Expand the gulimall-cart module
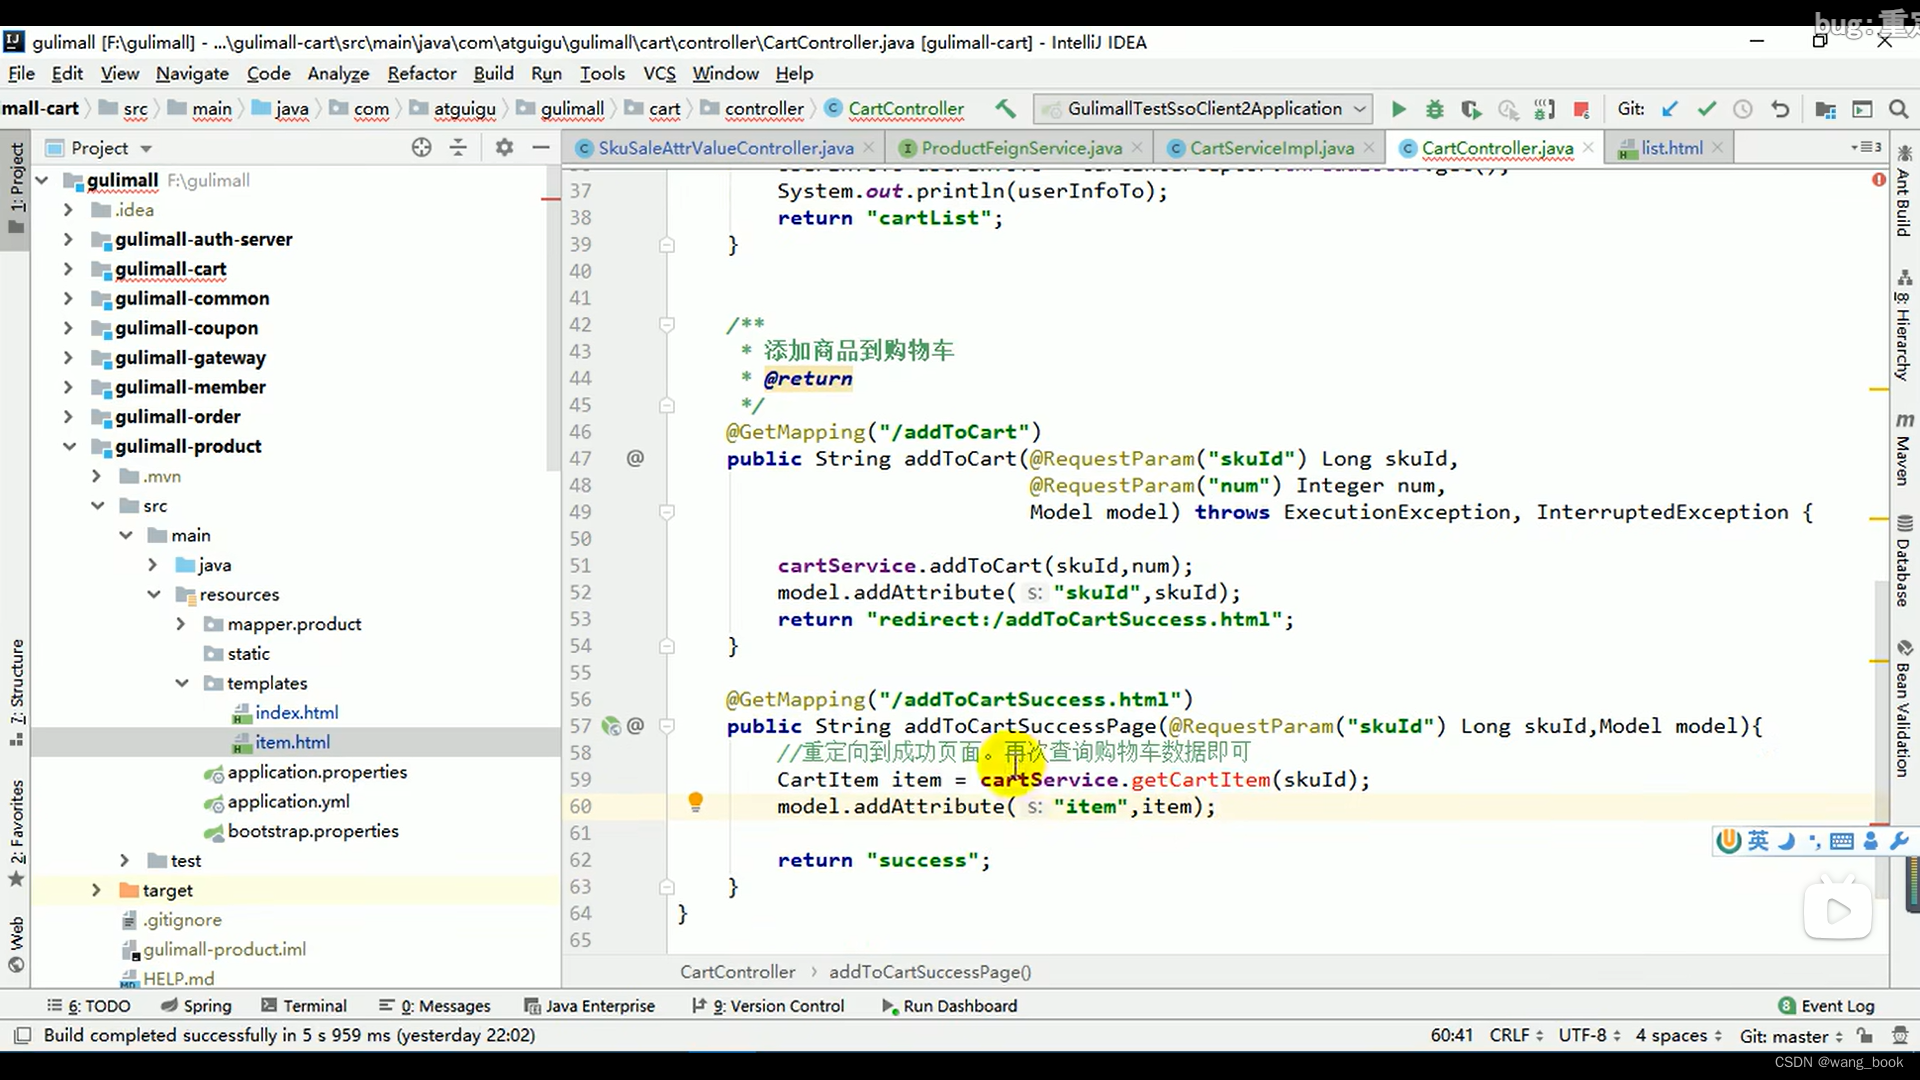This screenshot has height=1080, width=1920. tap(68, 269)
